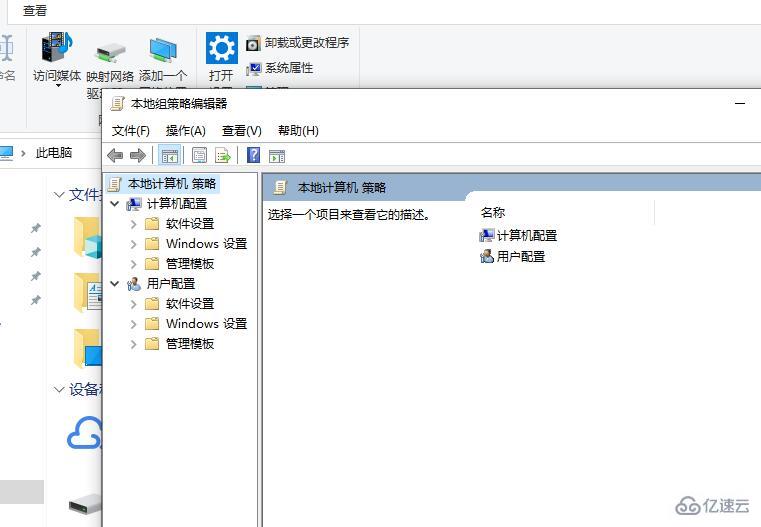
Task: Expand 软件设置 under 计算机配置
Action: [x=133, y=224]
